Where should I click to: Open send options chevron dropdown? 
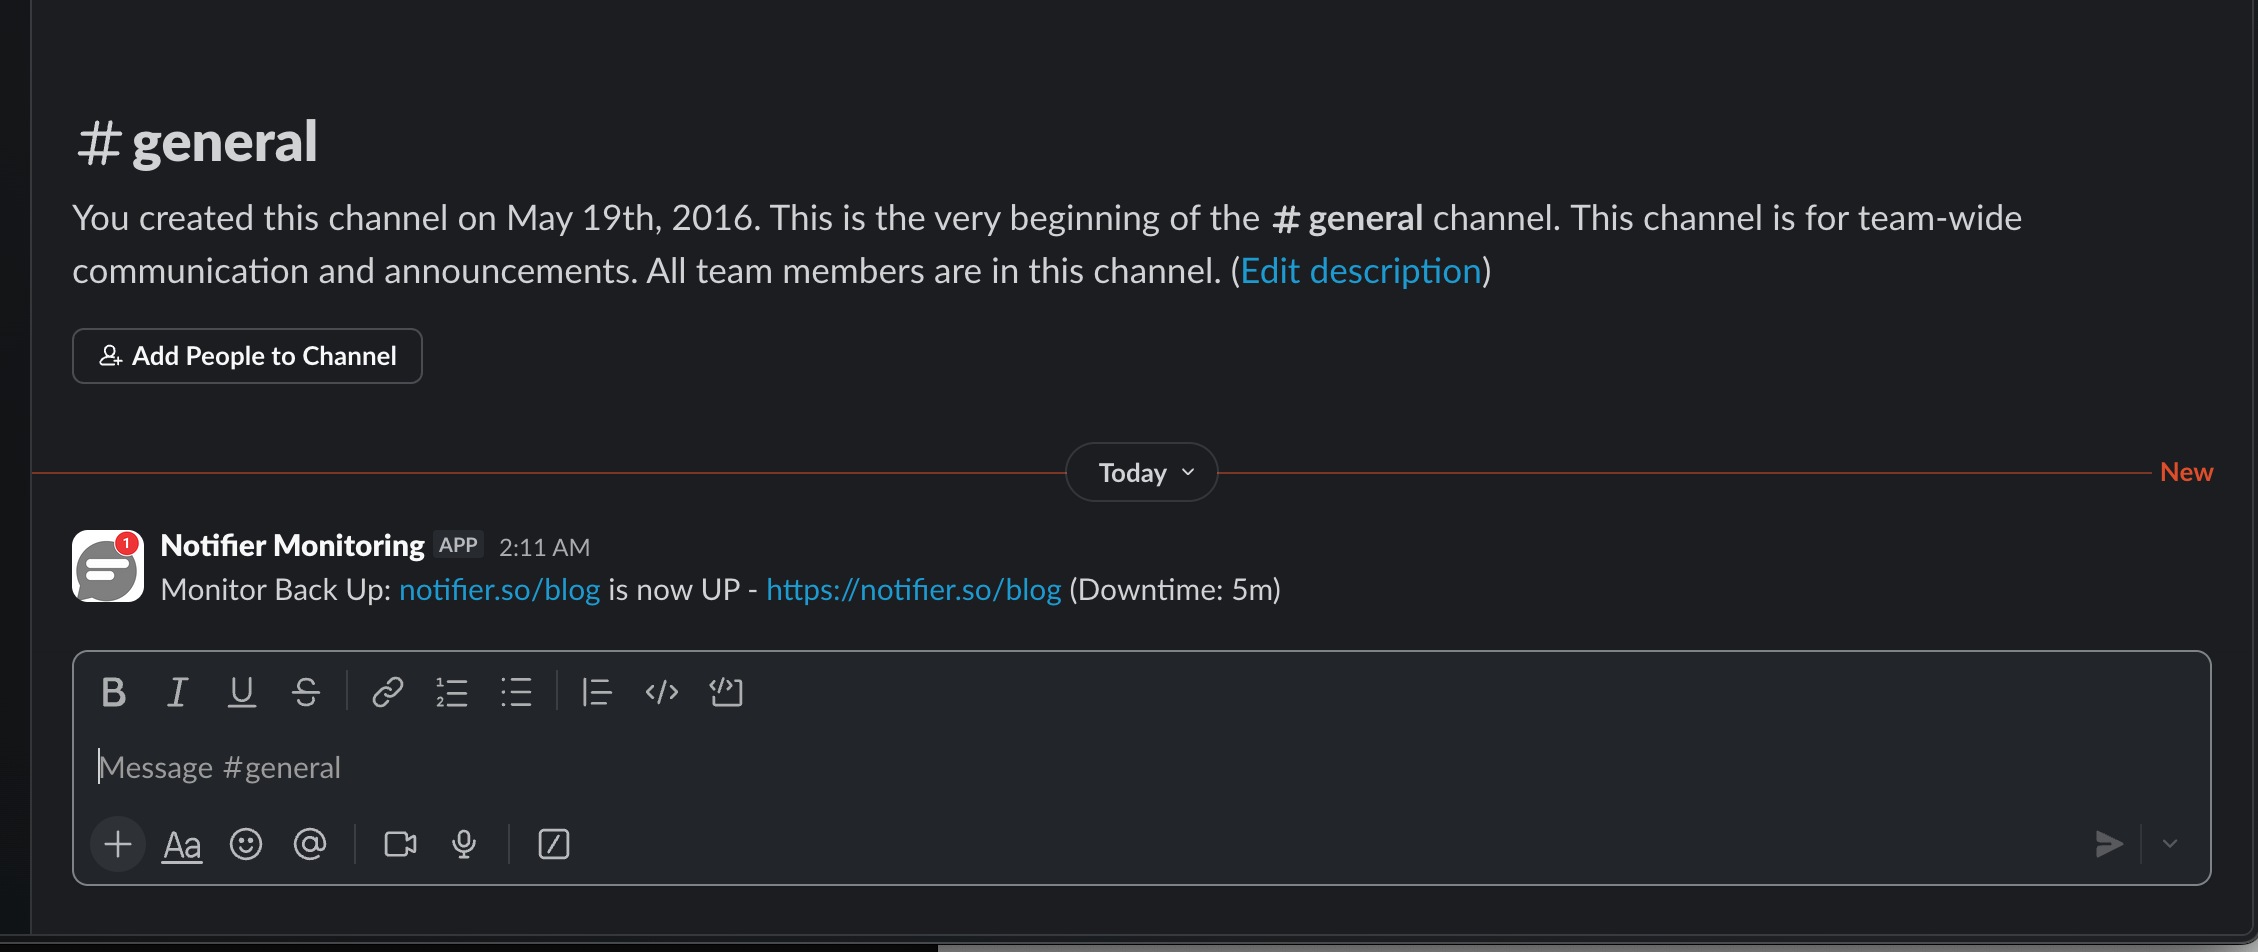pos(2169,844)
